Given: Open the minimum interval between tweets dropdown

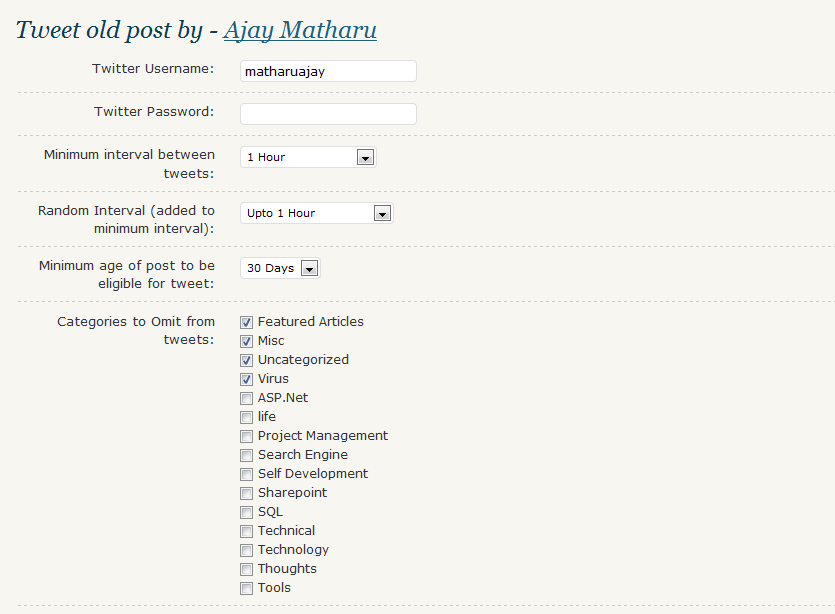Looking at the screenshot, I should (x=308, y=157).
